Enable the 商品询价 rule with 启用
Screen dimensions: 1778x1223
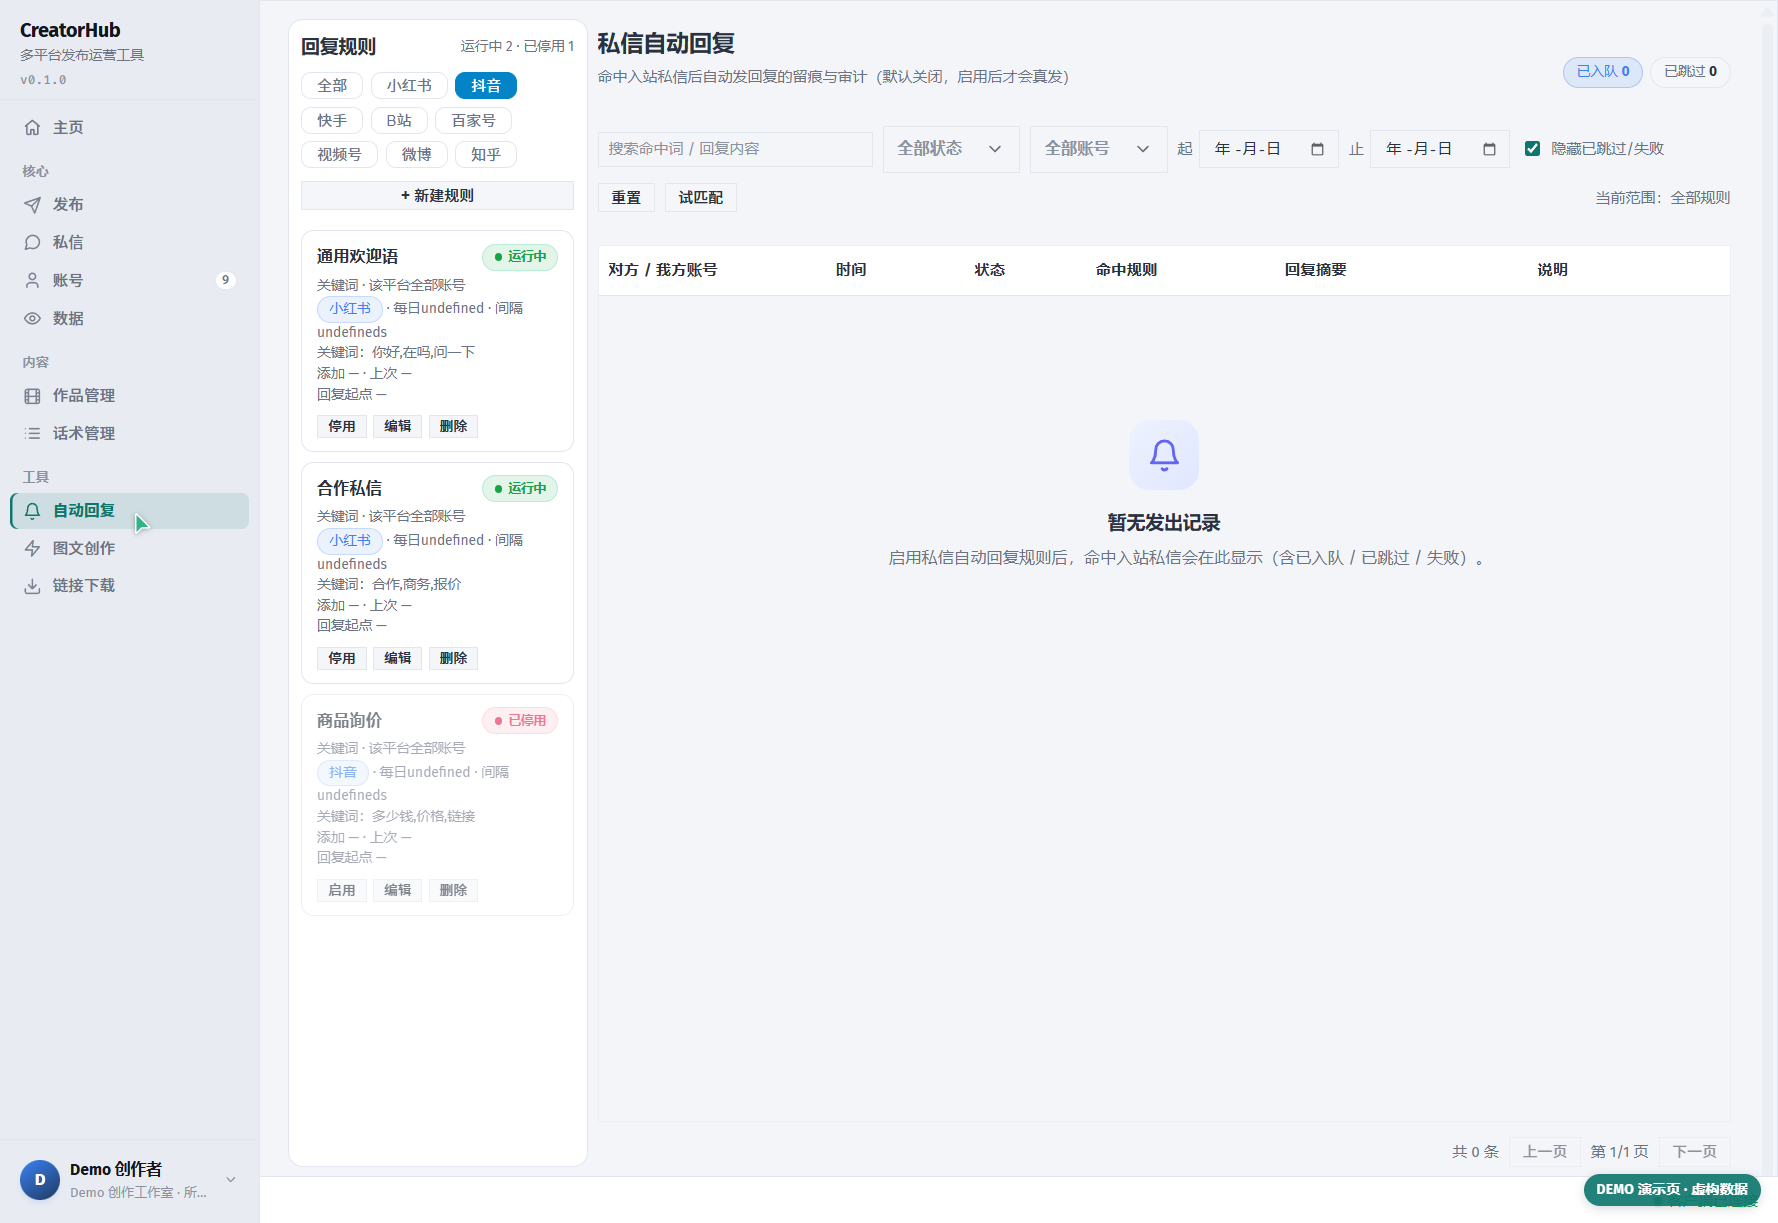tap(342, 890)
